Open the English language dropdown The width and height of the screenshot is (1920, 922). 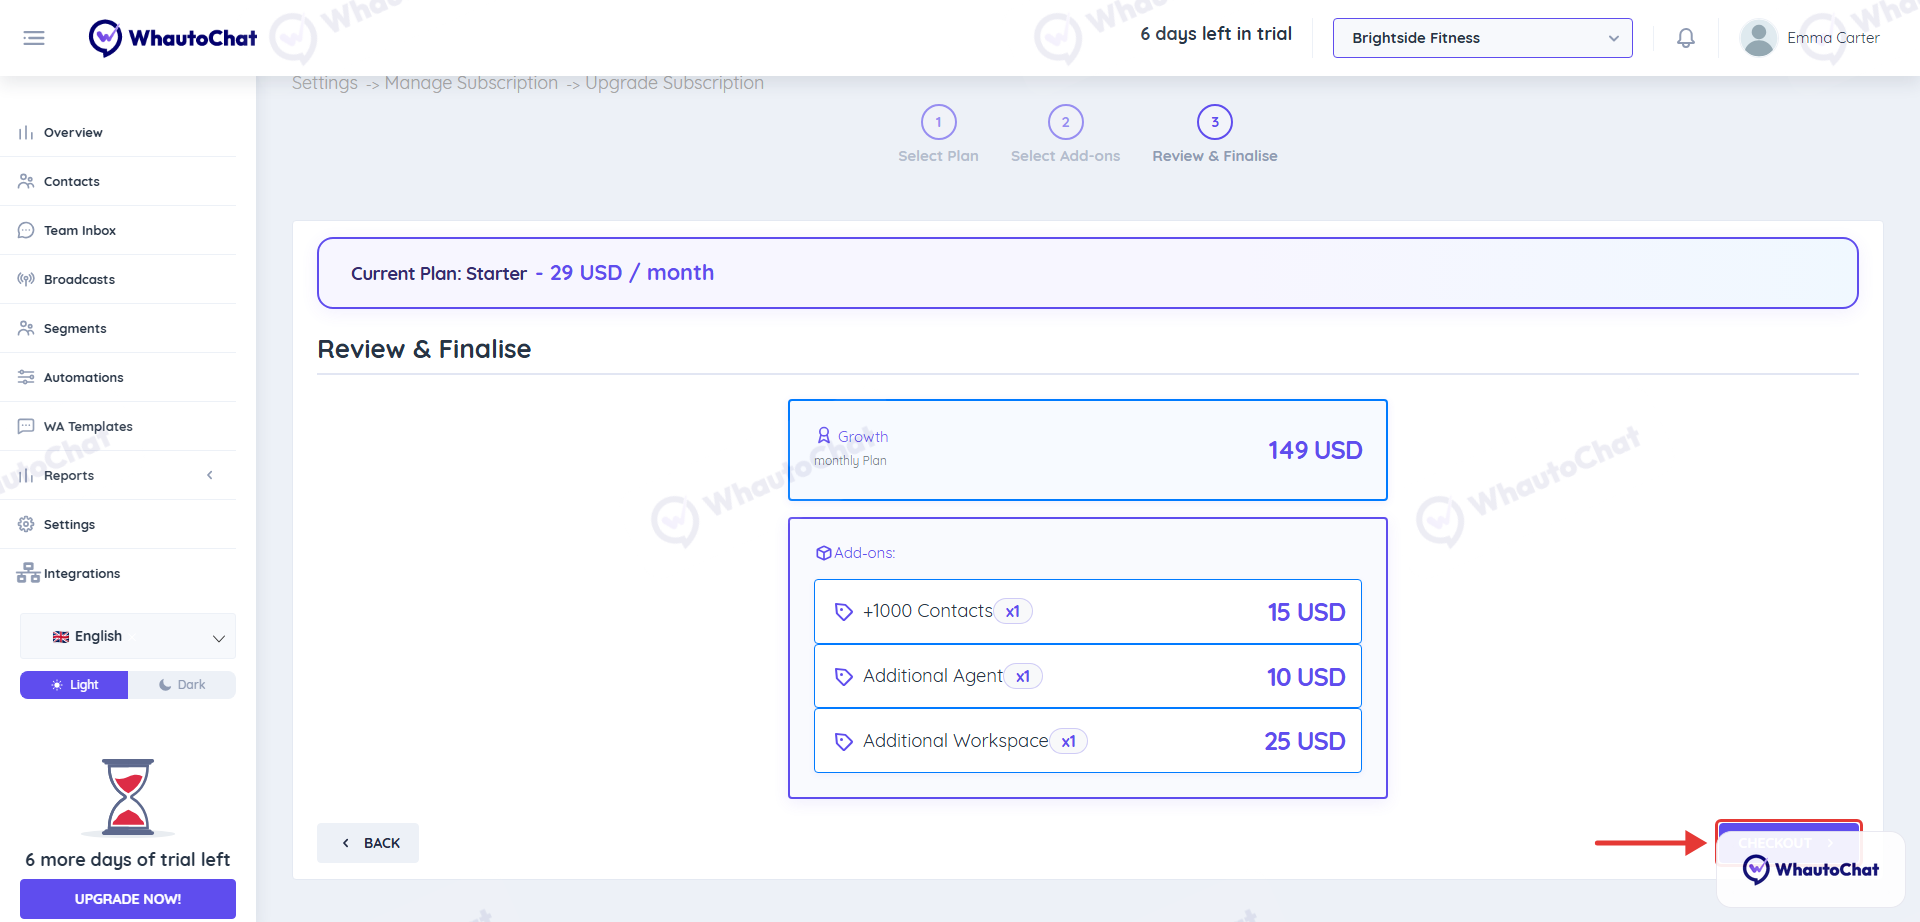(x=128, y=637)
